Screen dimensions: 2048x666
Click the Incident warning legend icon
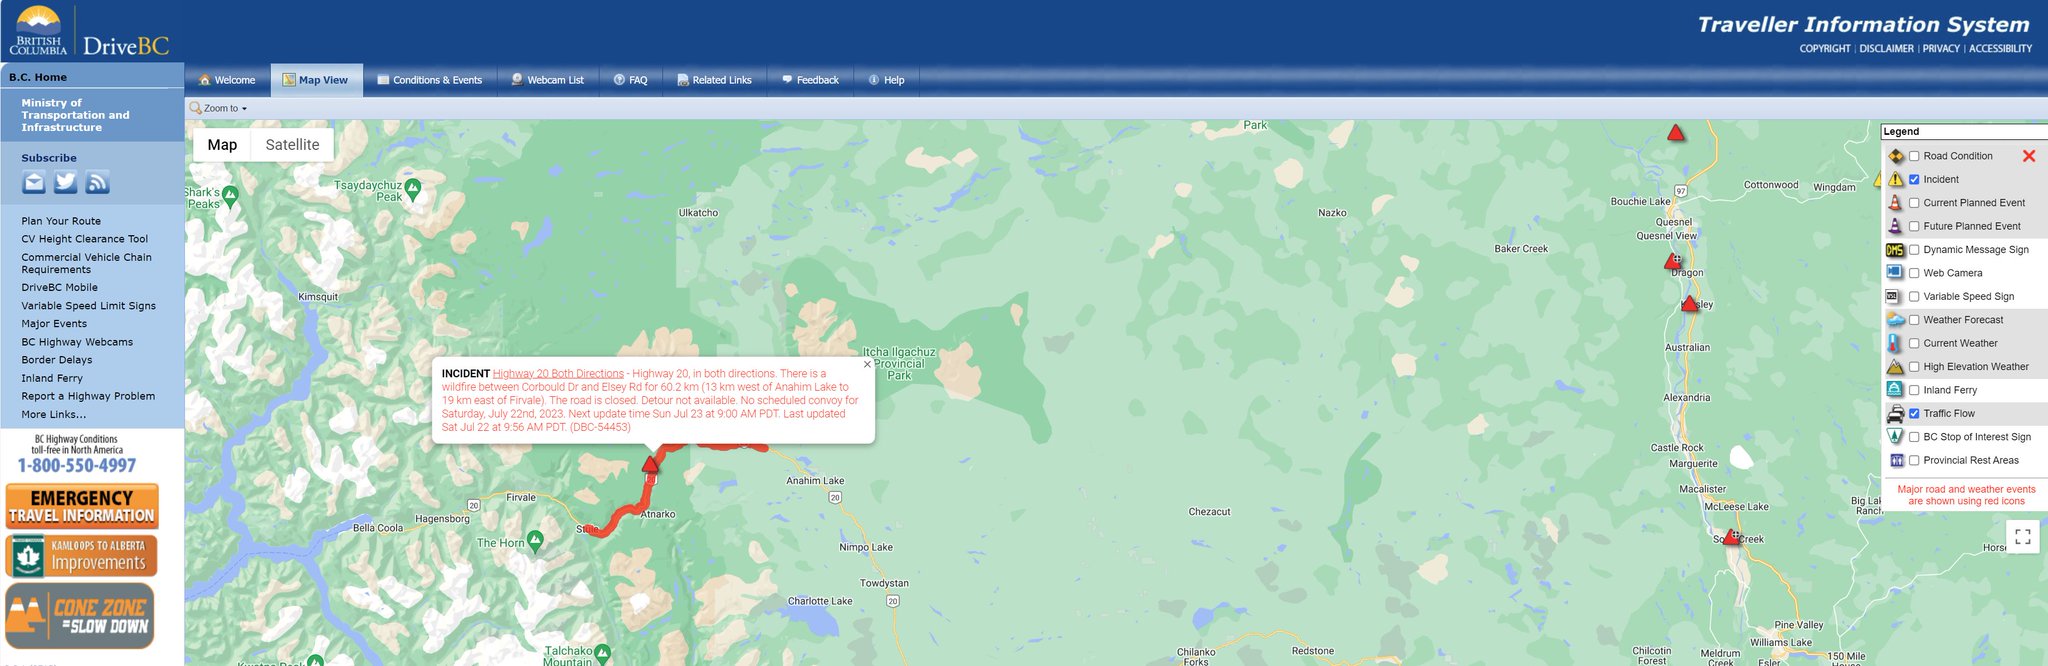(x=1895, y=179)
